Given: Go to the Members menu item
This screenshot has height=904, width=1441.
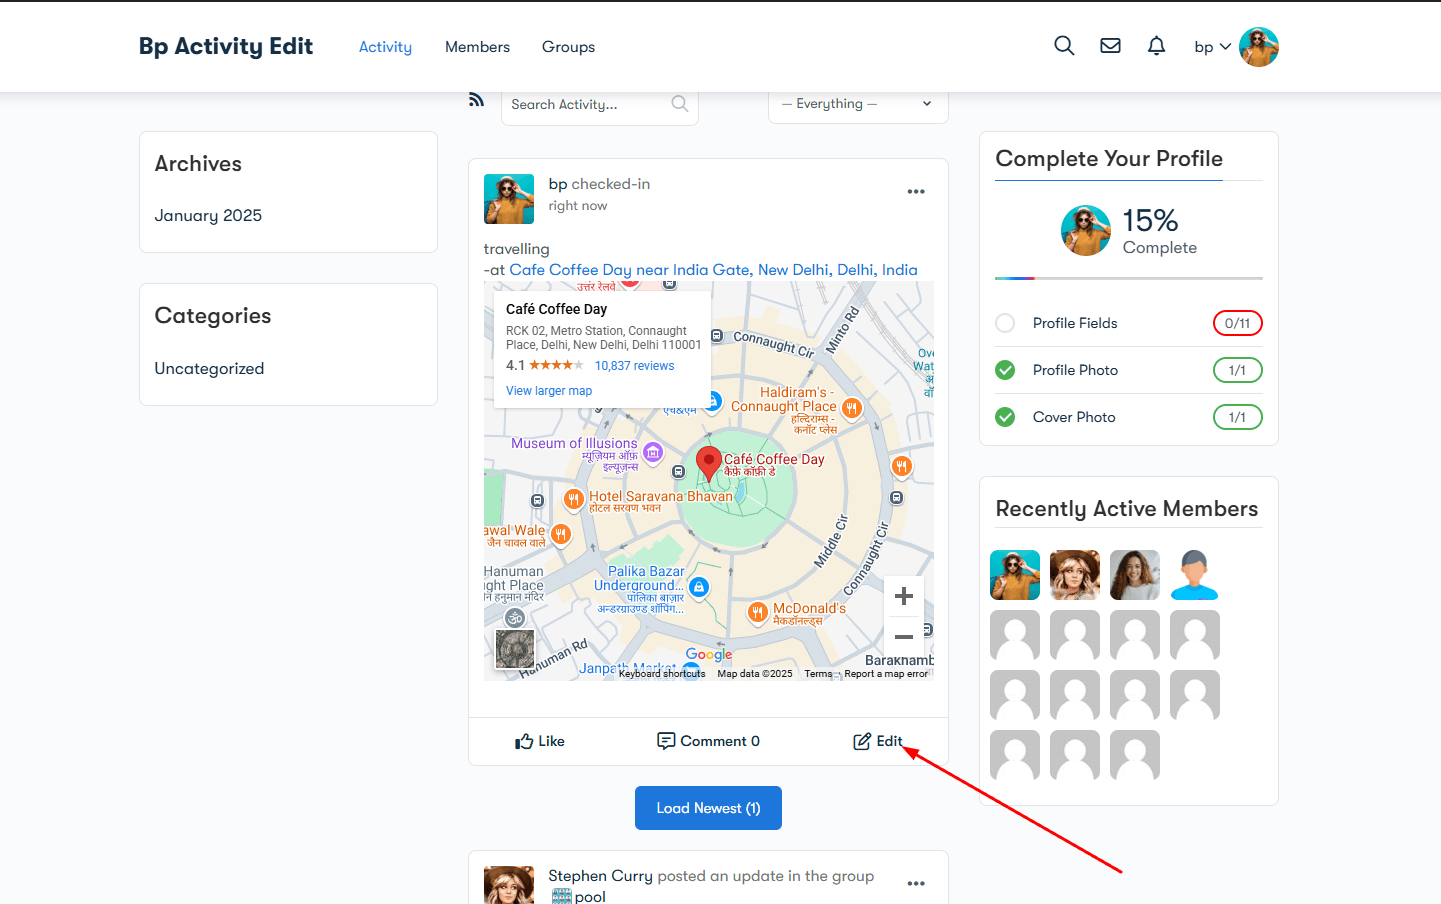Looking at the screenshot, I should click(x=477, y=47).
